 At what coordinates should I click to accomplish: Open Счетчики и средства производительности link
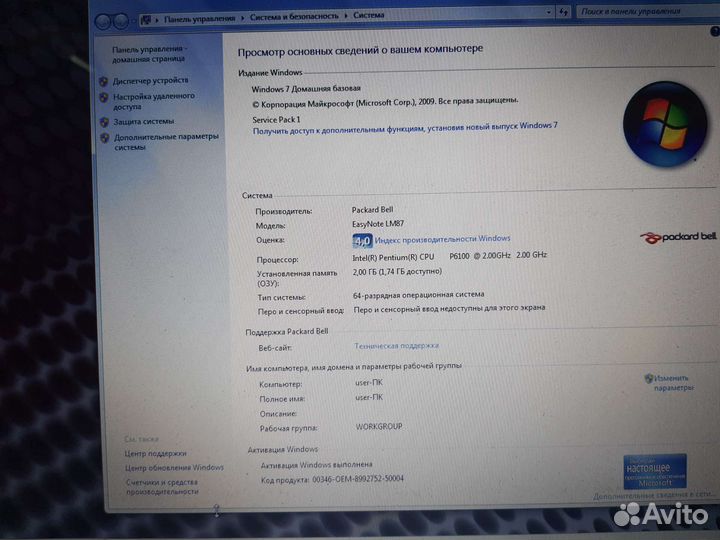coord(162,487)
